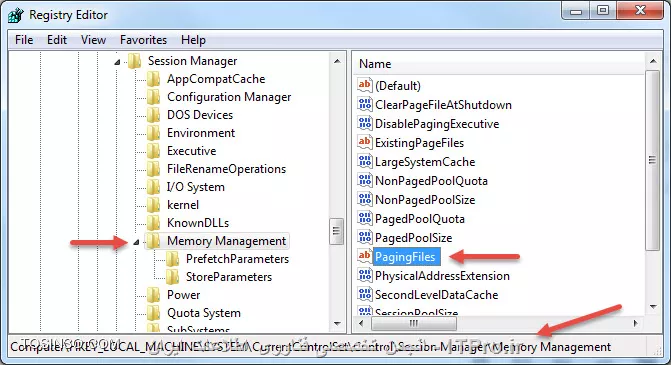Select the SecondLevelDataCache value icon
Screen dimensions: 671x365
tap(365, 294)
